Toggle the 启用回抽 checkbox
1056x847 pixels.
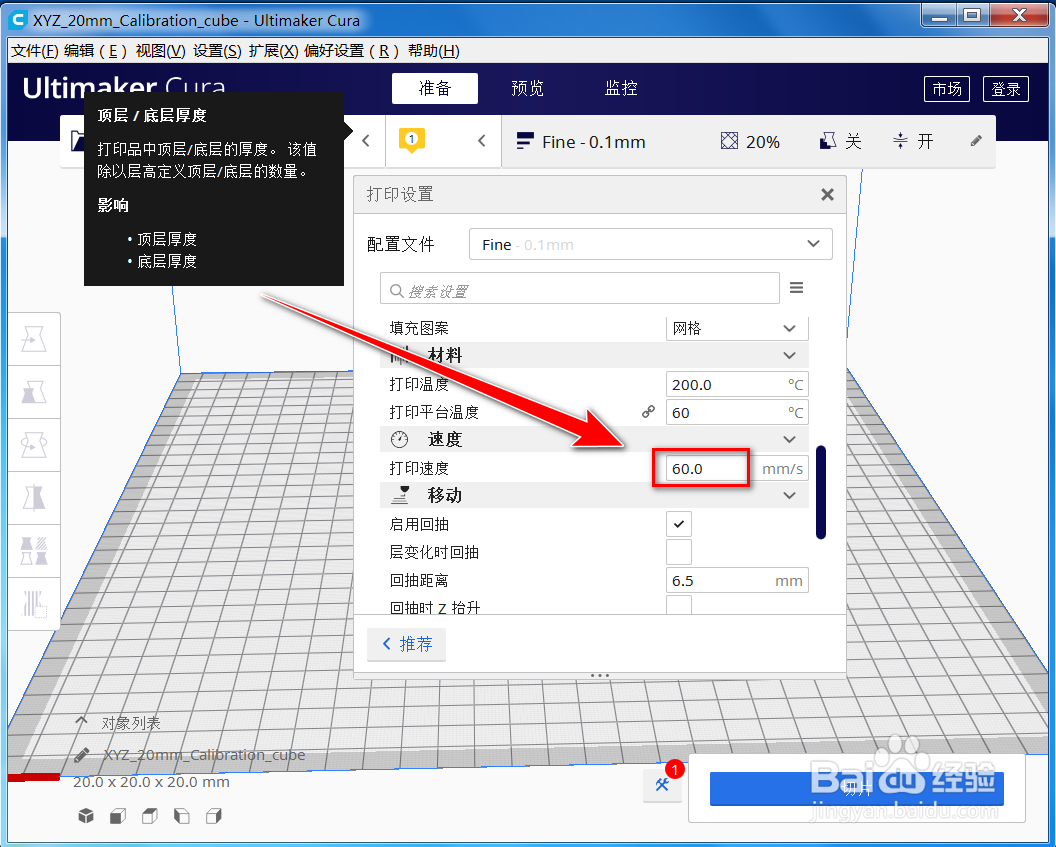(x=679, y=524)
